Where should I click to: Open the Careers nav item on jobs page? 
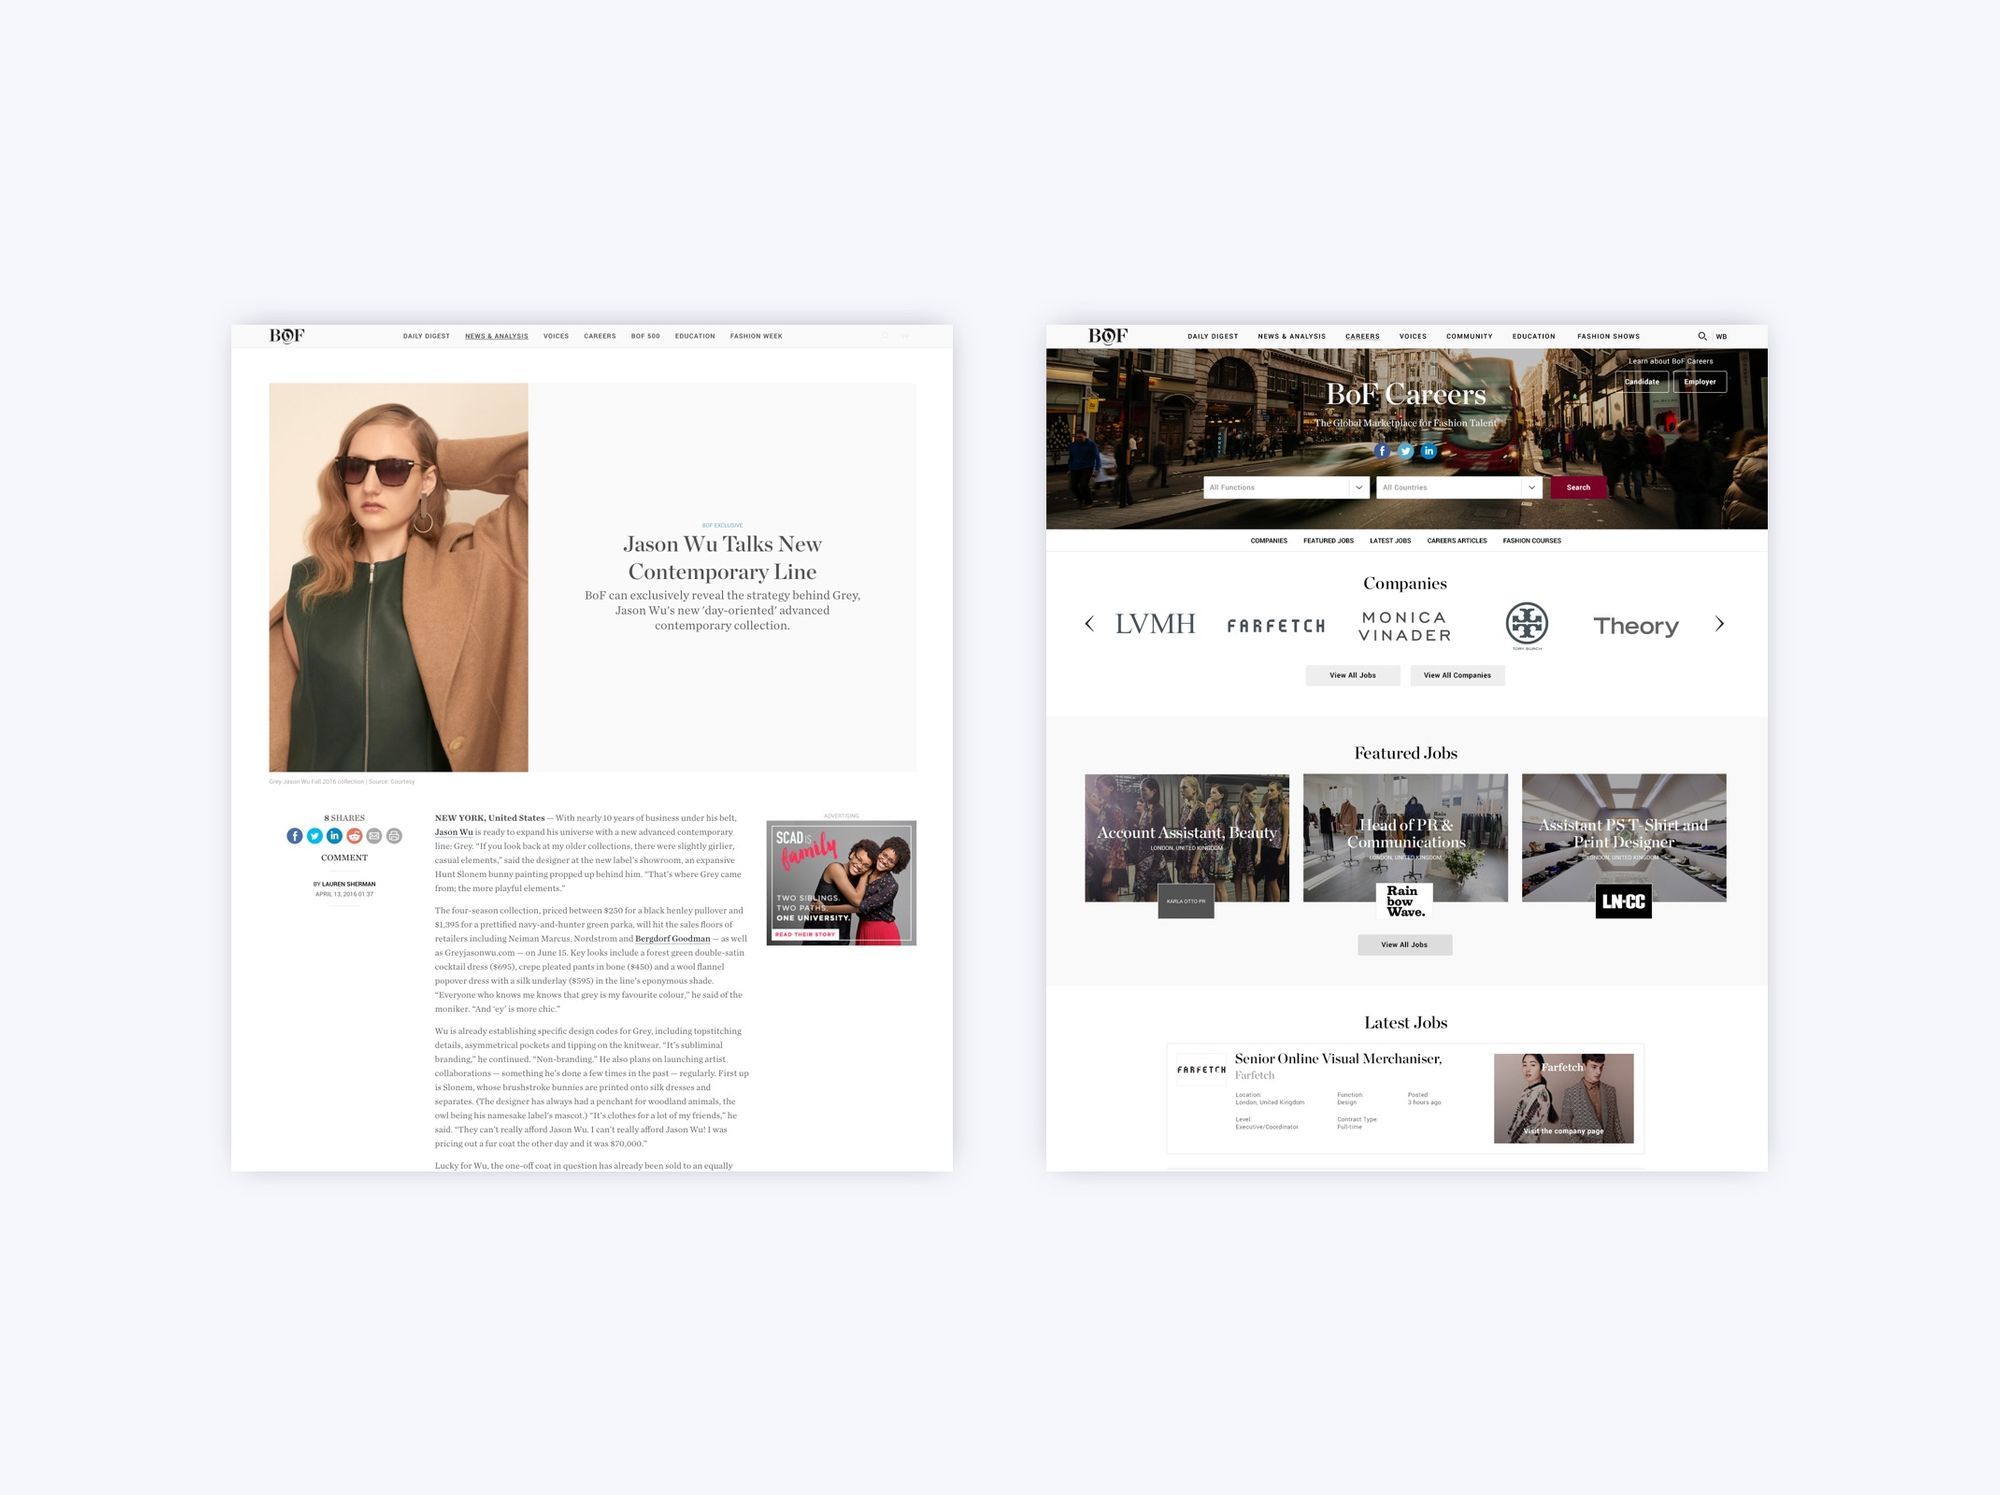[x=1362, y=336]
